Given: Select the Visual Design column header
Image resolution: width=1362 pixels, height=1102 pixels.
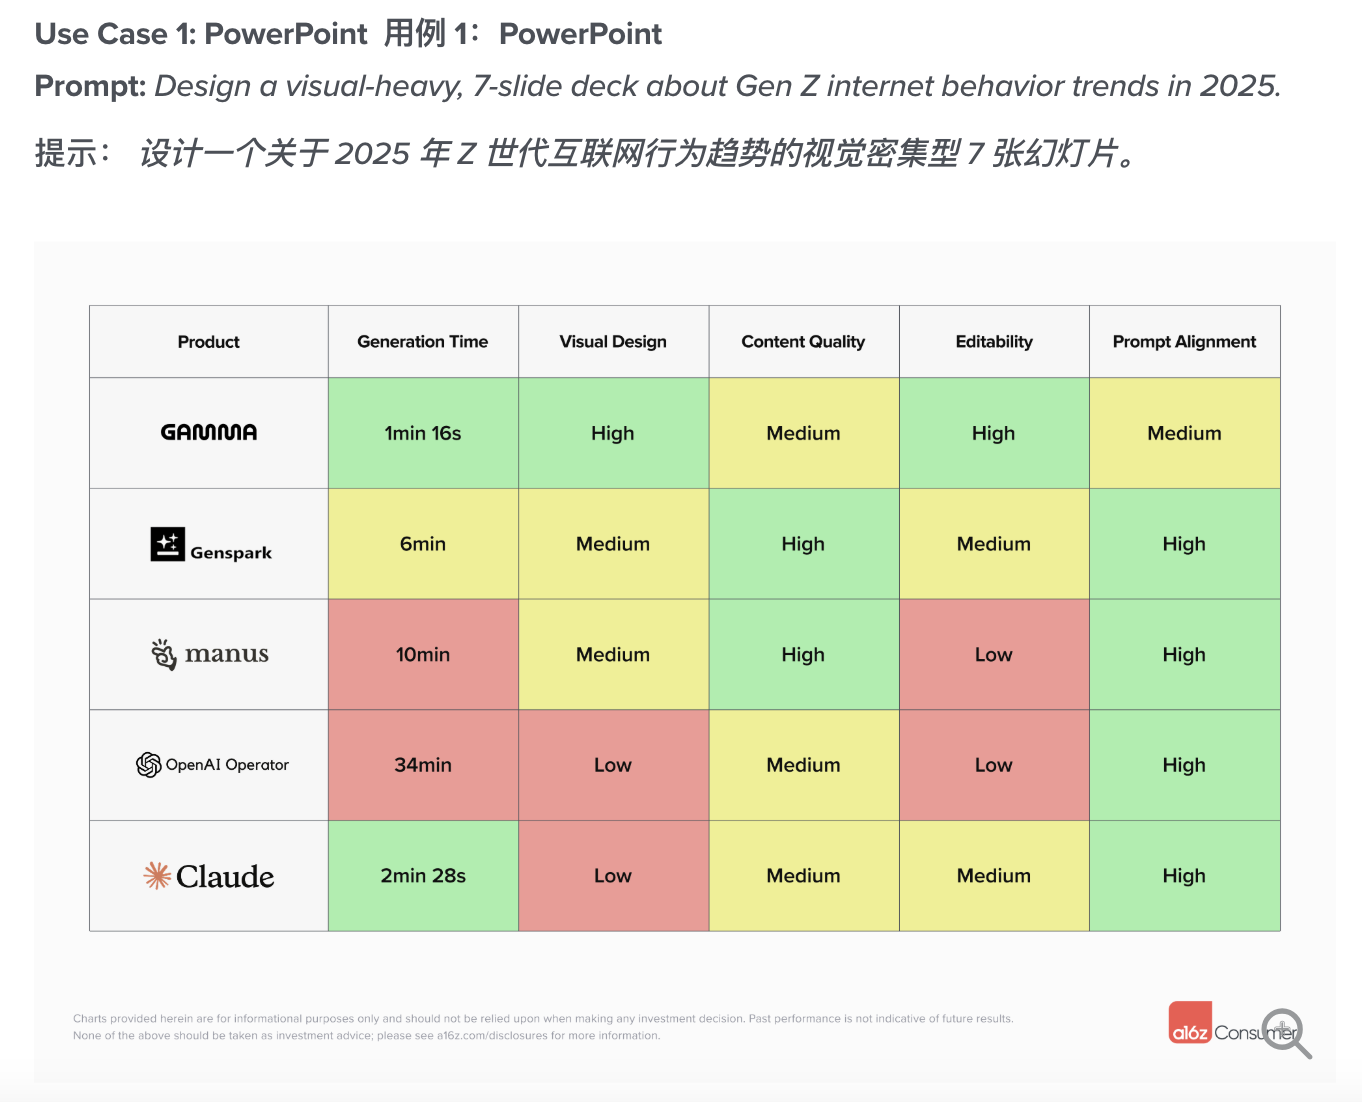Looking at the screenshot, I should click(613, 342).
